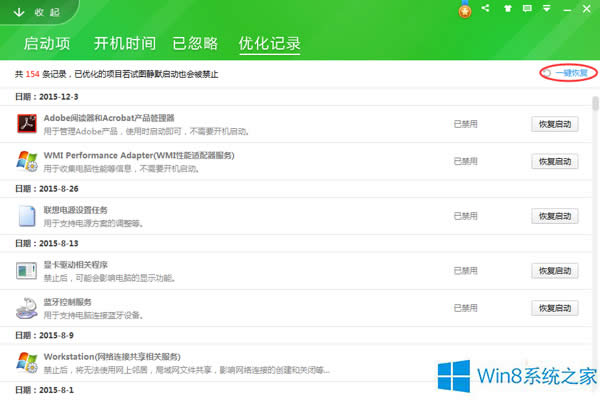Switch to the 开机时间 tab
Viewport: 600px width, 400px height.
(125, 43)
